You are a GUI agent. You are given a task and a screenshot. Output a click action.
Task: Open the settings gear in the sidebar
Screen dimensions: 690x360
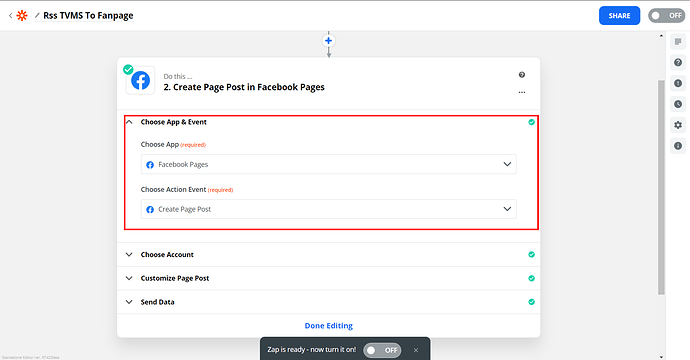coord(678,125)
